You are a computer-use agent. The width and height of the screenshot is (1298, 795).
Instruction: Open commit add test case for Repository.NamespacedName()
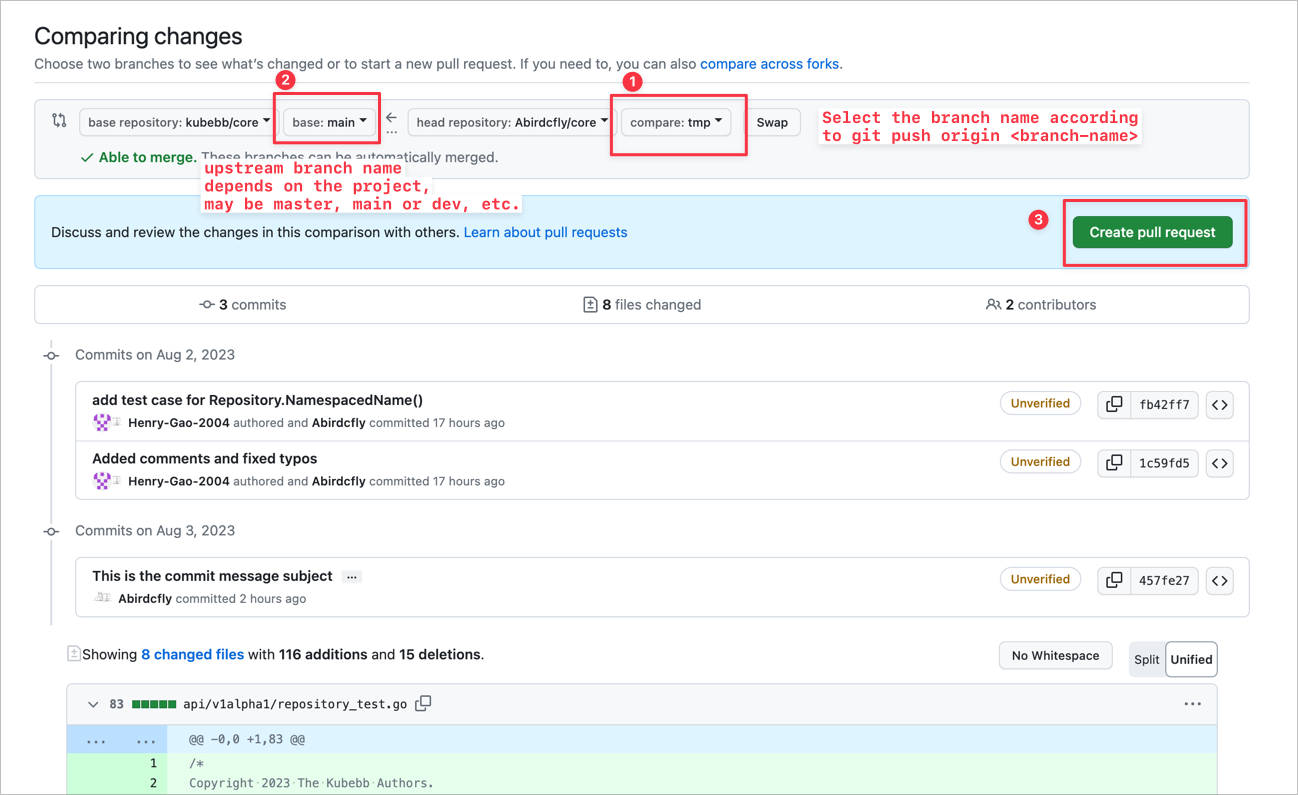pyautogui.click(x=257, y=400)
